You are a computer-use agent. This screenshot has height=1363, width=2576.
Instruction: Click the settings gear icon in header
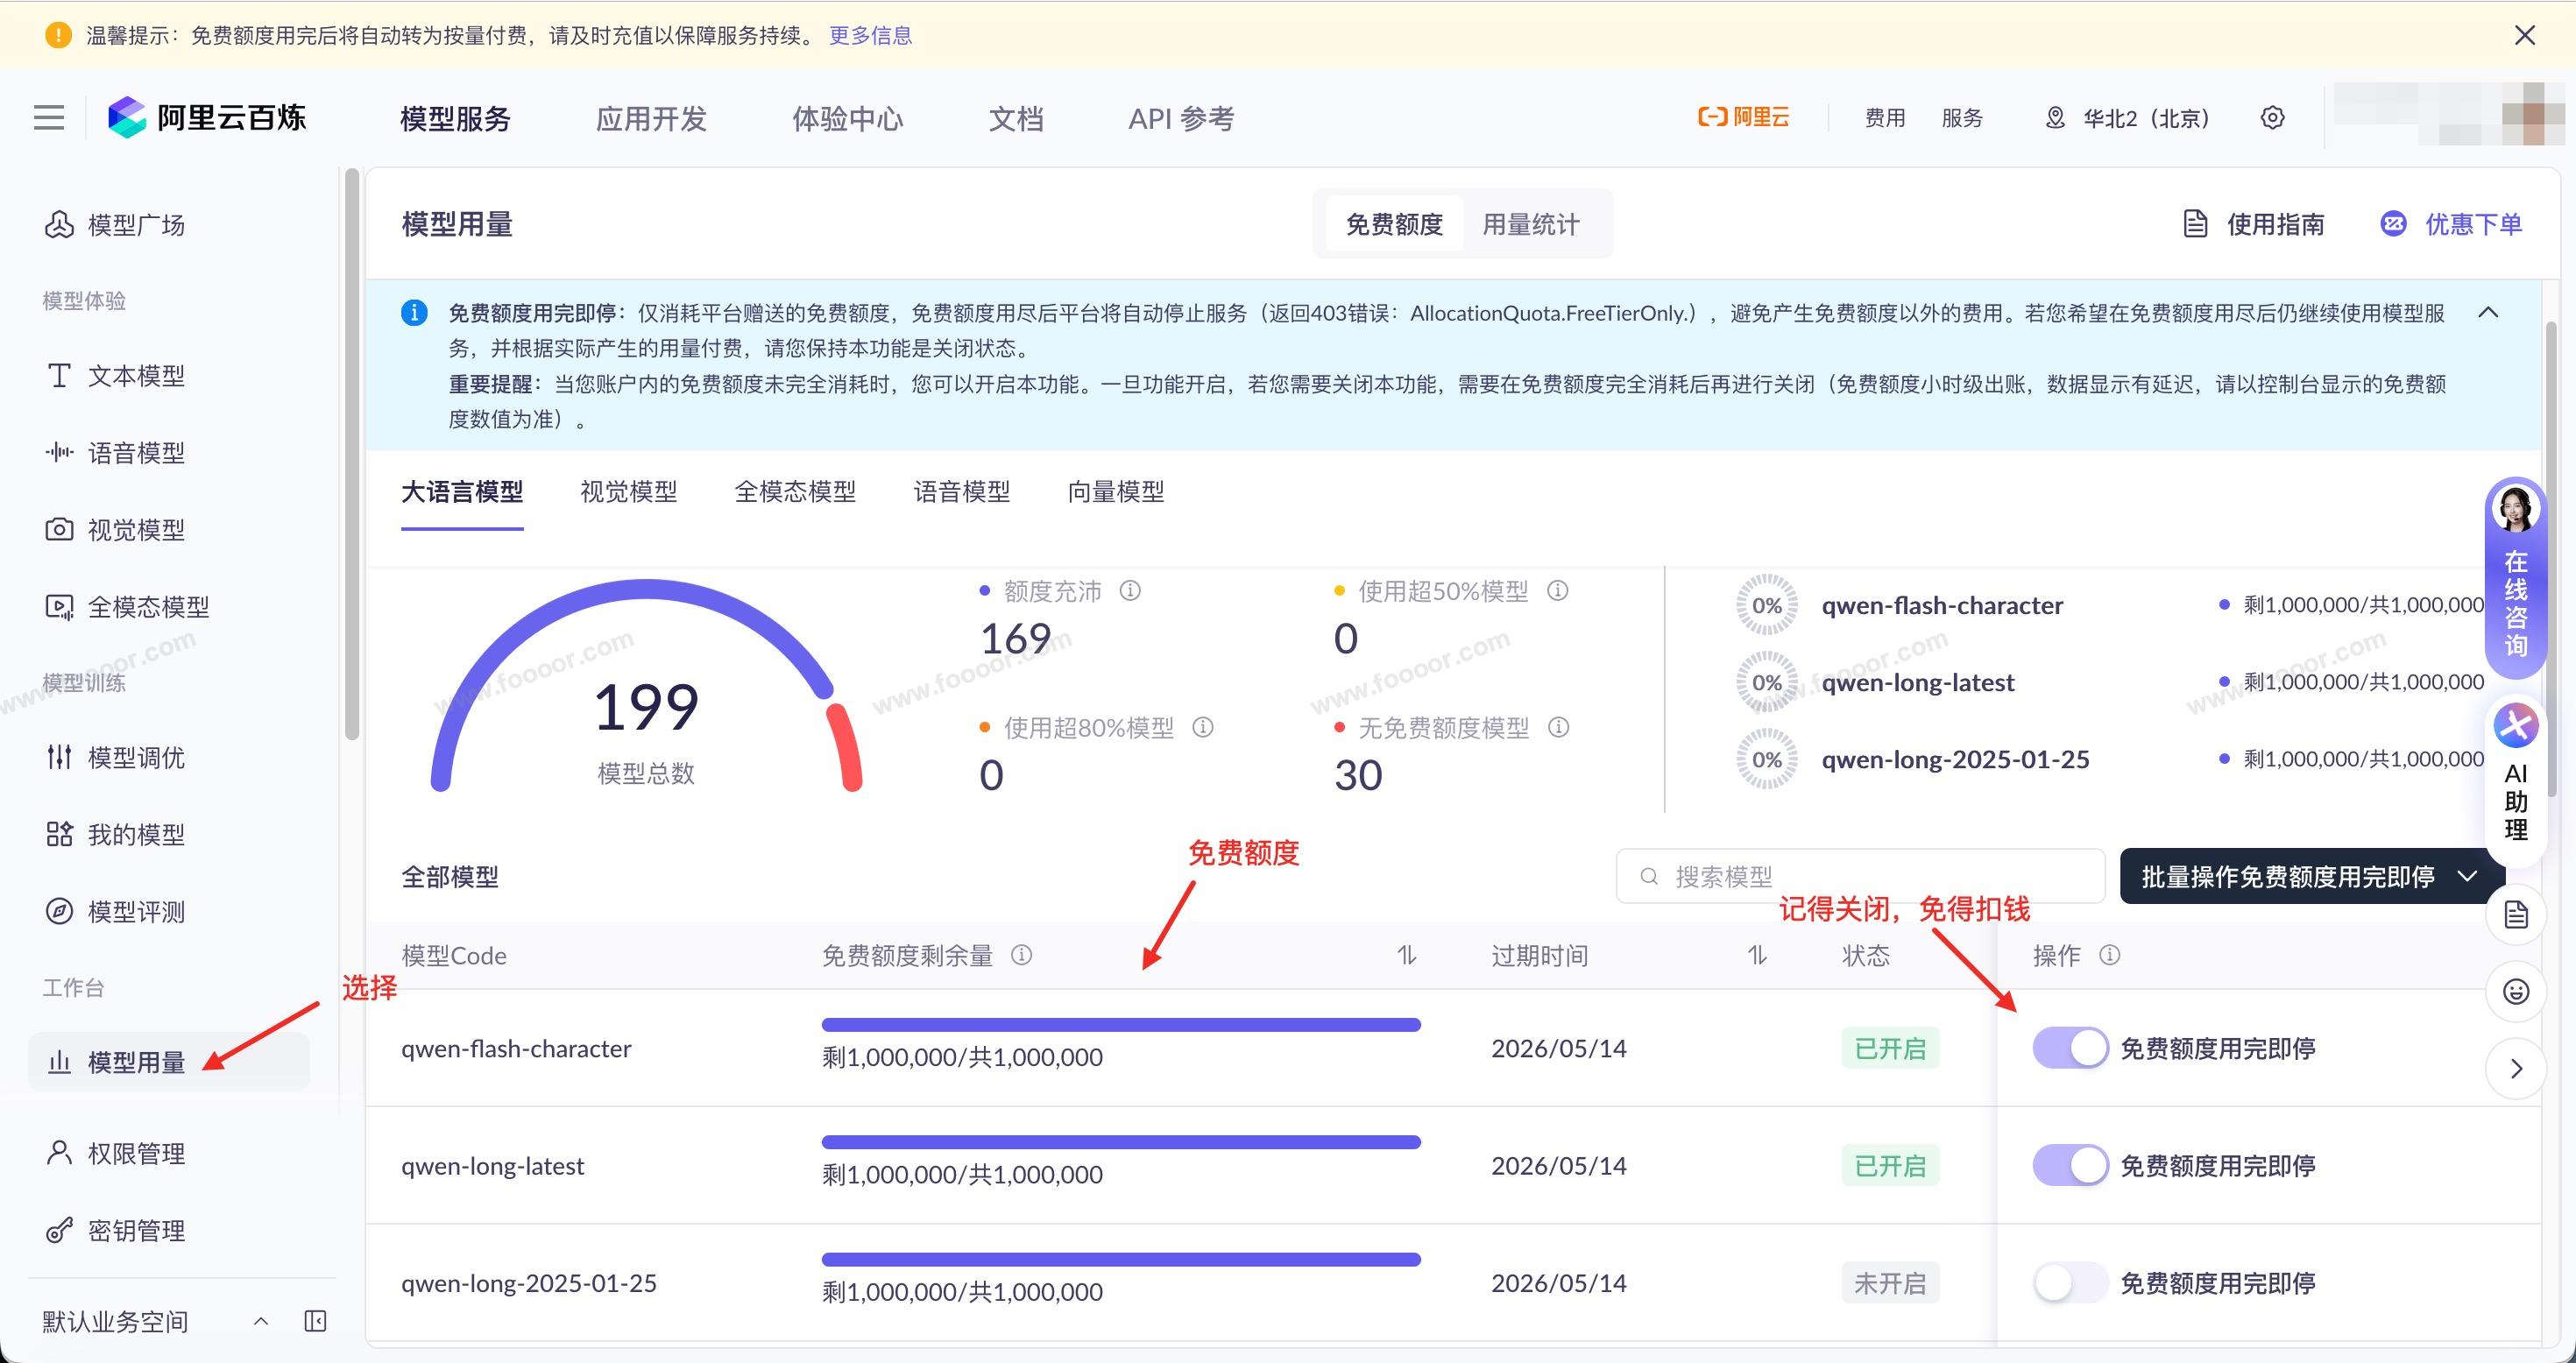(2272, 118)
